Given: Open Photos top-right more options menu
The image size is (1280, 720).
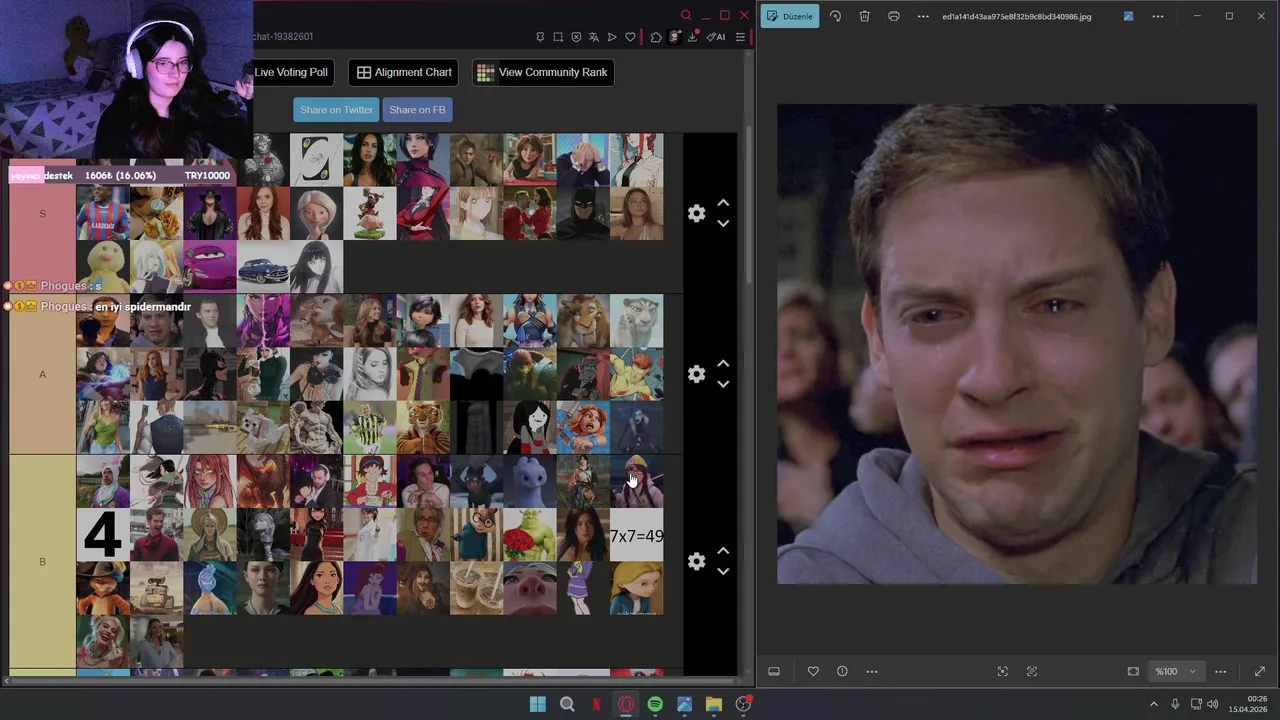Looking at the screenshot, I should pos(1158,16).
